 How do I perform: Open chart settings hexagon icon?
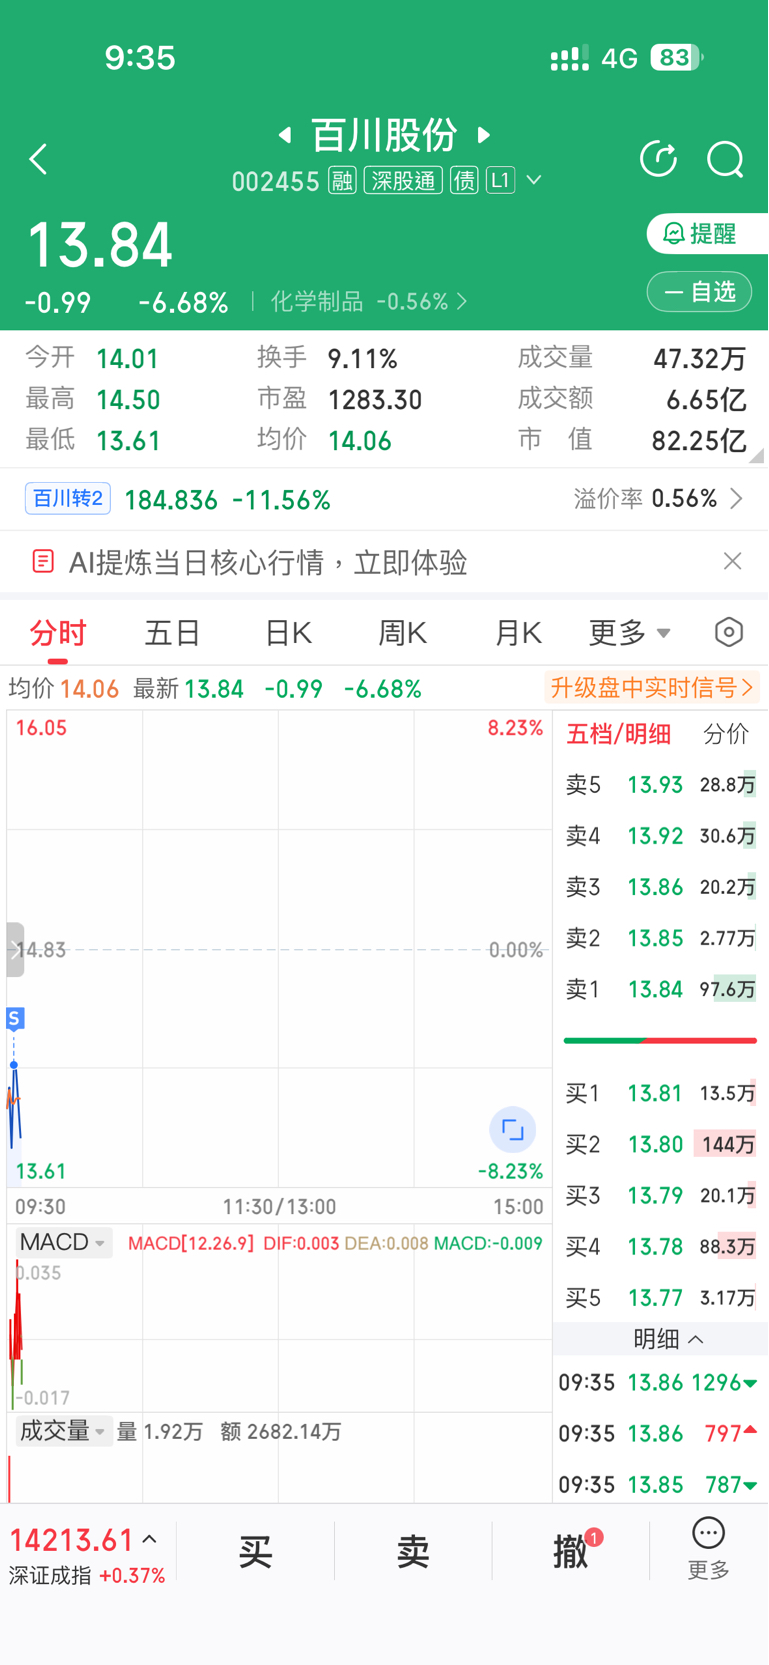(729, 632)
